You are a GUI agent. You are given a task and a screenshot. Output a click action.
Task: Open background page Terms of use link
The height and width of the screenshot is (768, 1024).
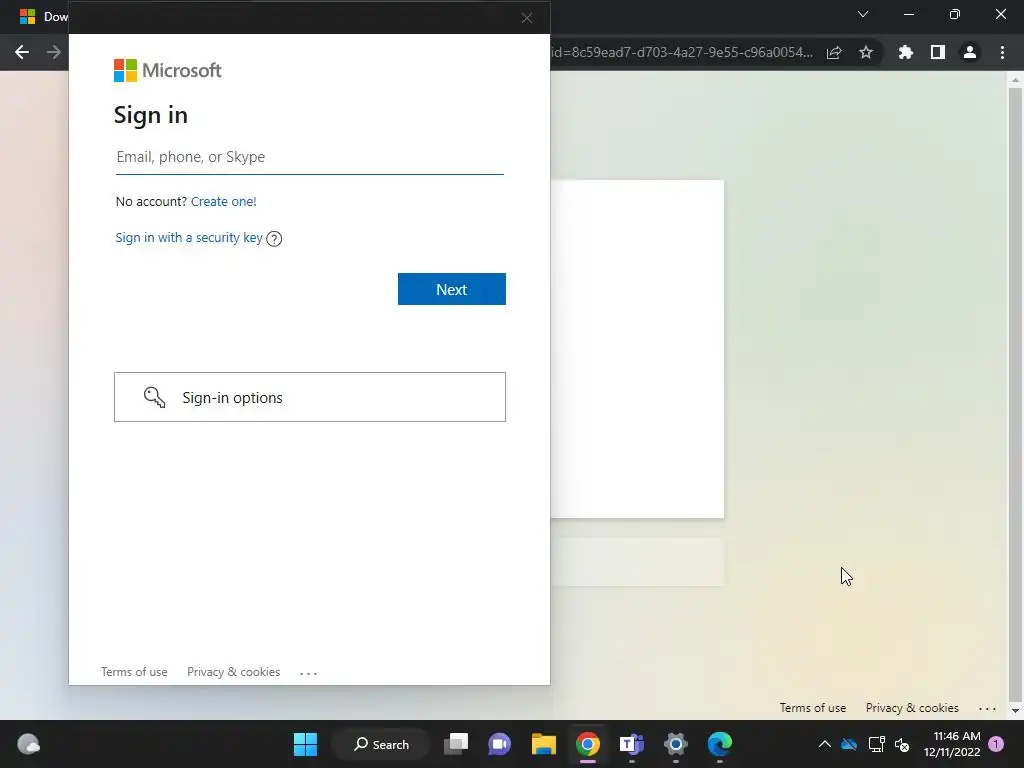tap(812, 708)
